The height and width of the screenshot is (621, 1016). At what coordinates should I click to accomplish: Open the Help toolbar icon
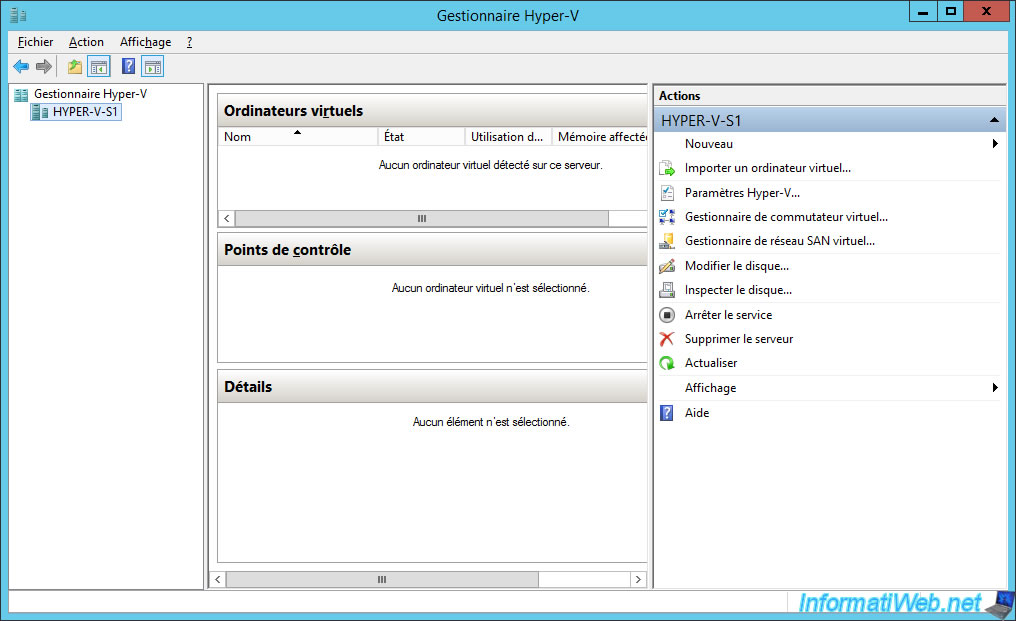point(128,66)
